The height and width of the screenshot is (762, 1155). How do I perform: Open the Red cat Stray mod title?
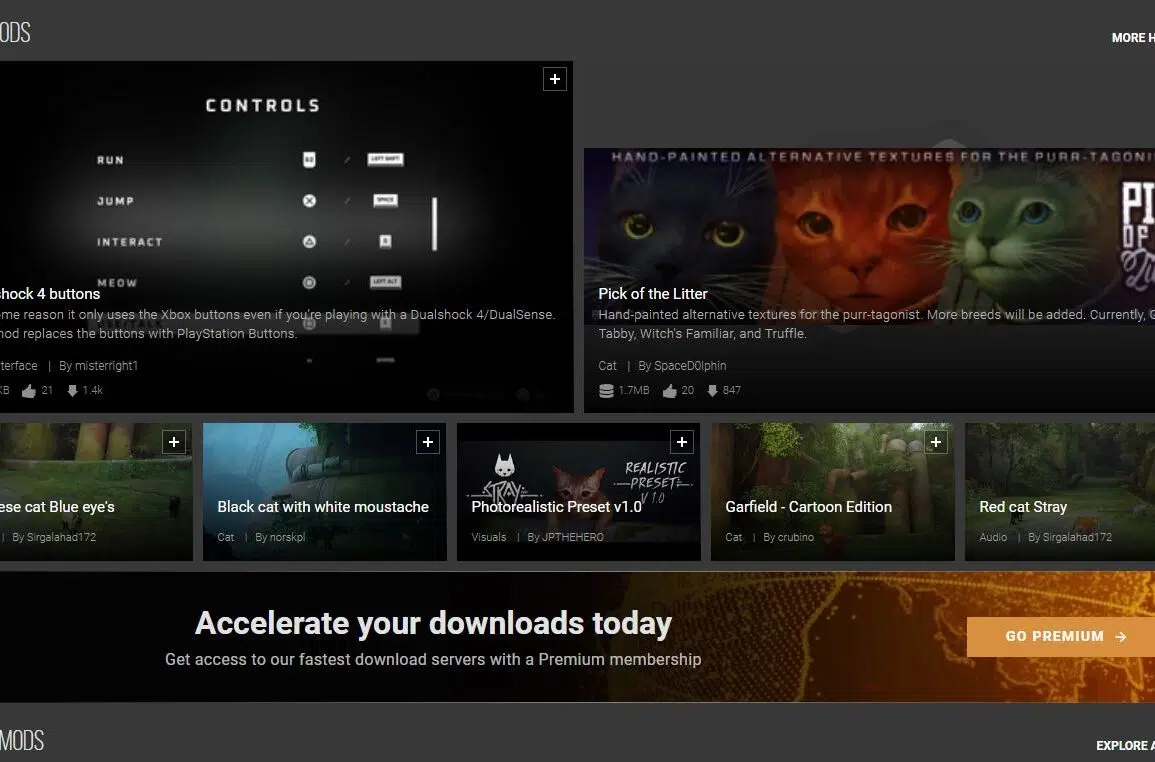(x=1023, y=507)
